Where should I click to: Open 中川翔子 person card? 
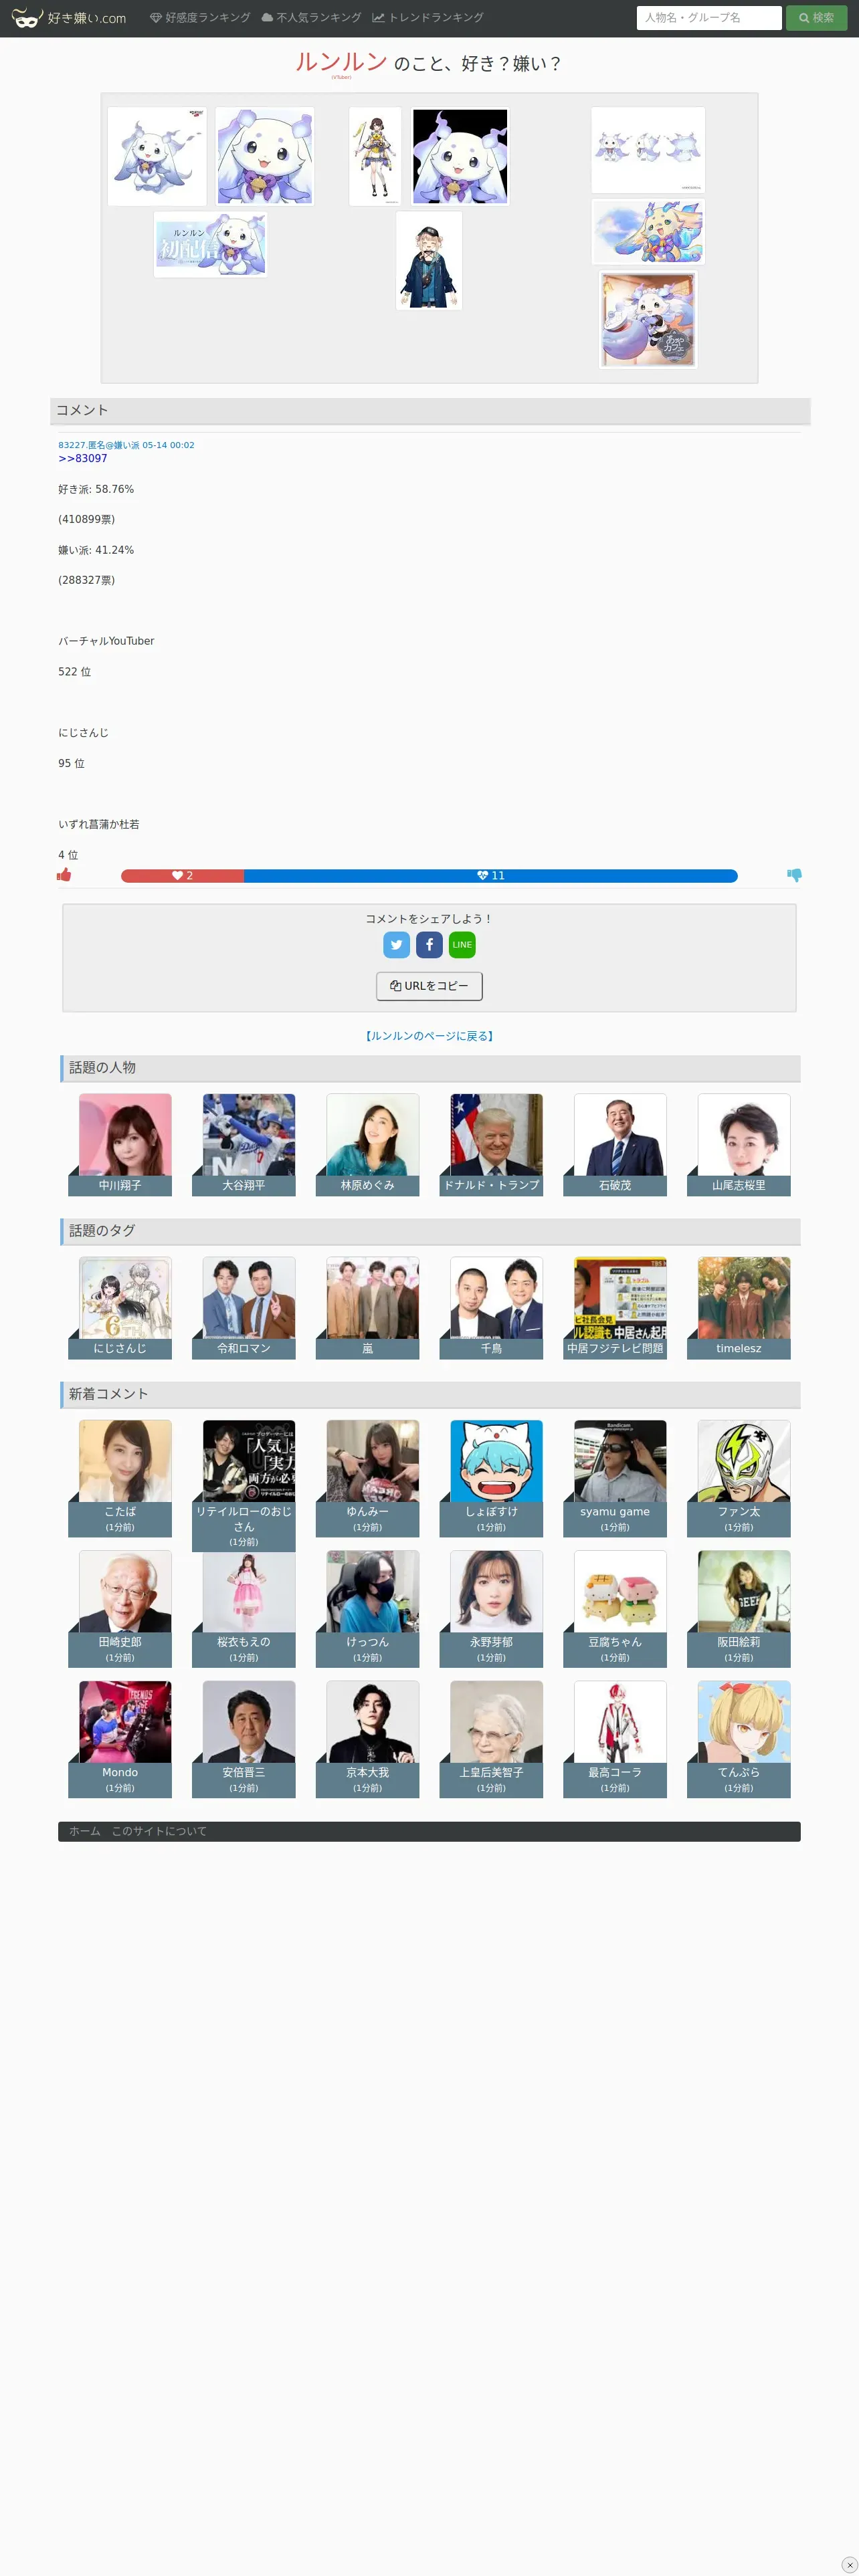coord(120,1145)
